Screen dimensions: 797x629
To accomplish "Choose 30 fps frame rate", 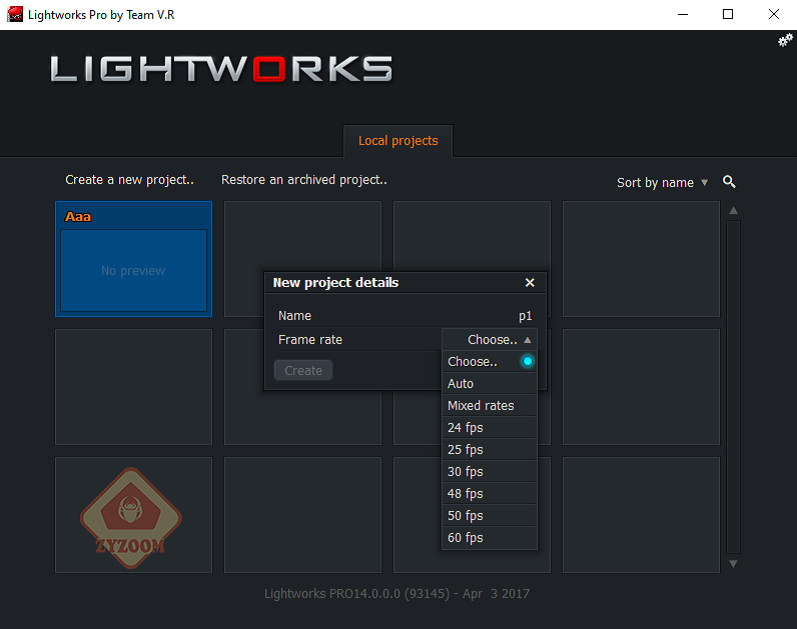I will pyautogui.click(x=489, y=471).
